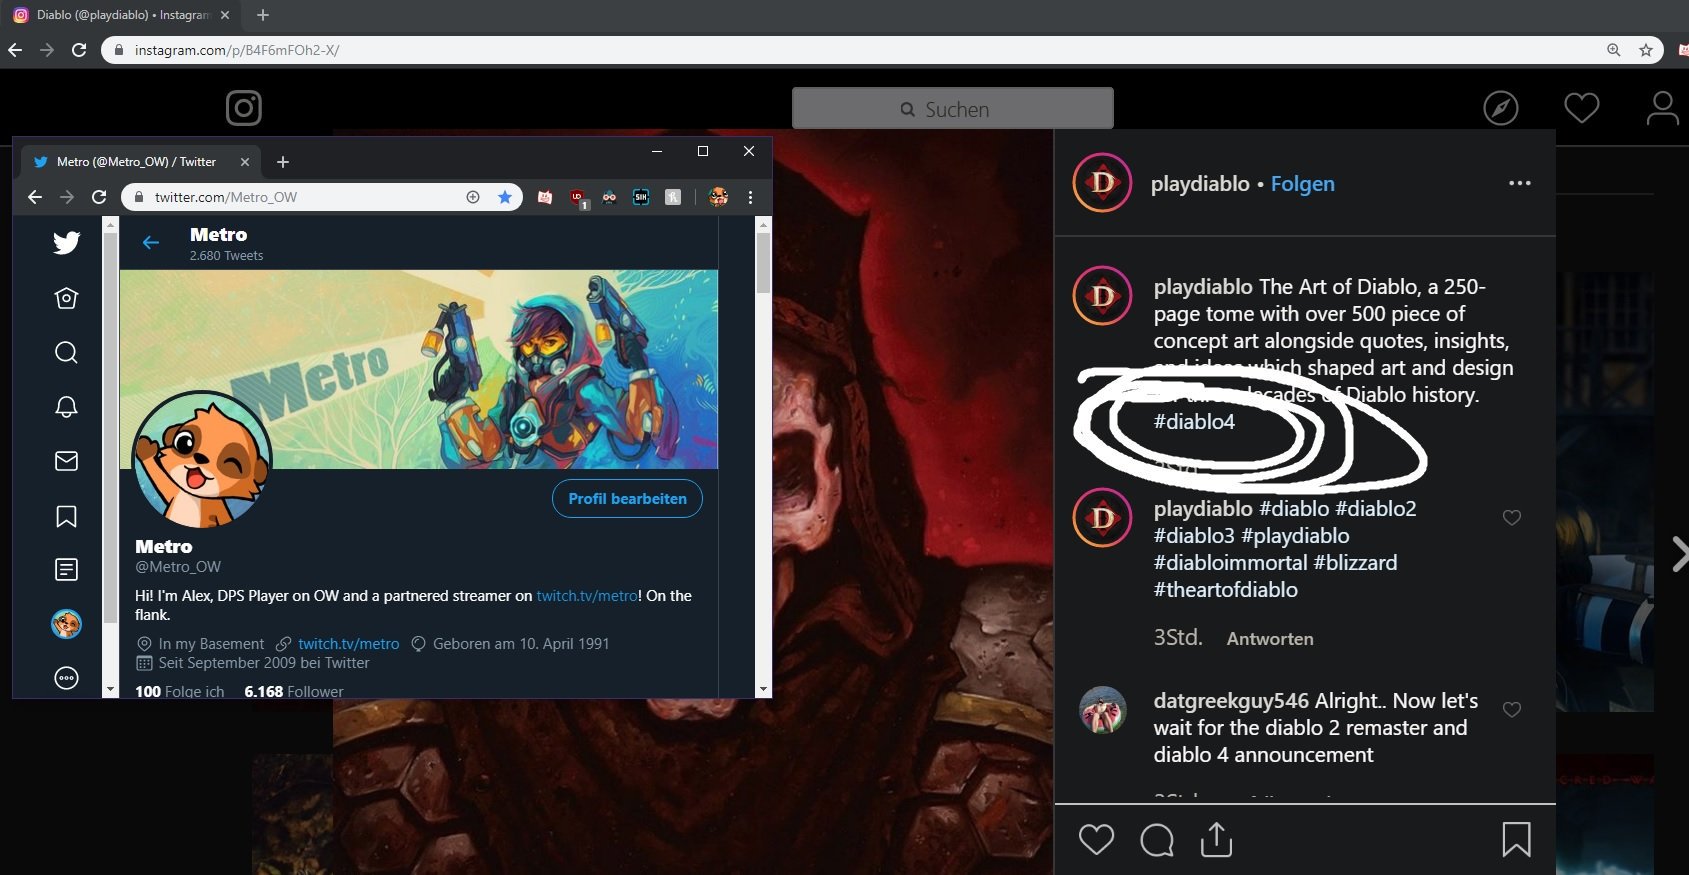Open the playdiablo username in header
Screen dimensions: 1689x875
1200,184
